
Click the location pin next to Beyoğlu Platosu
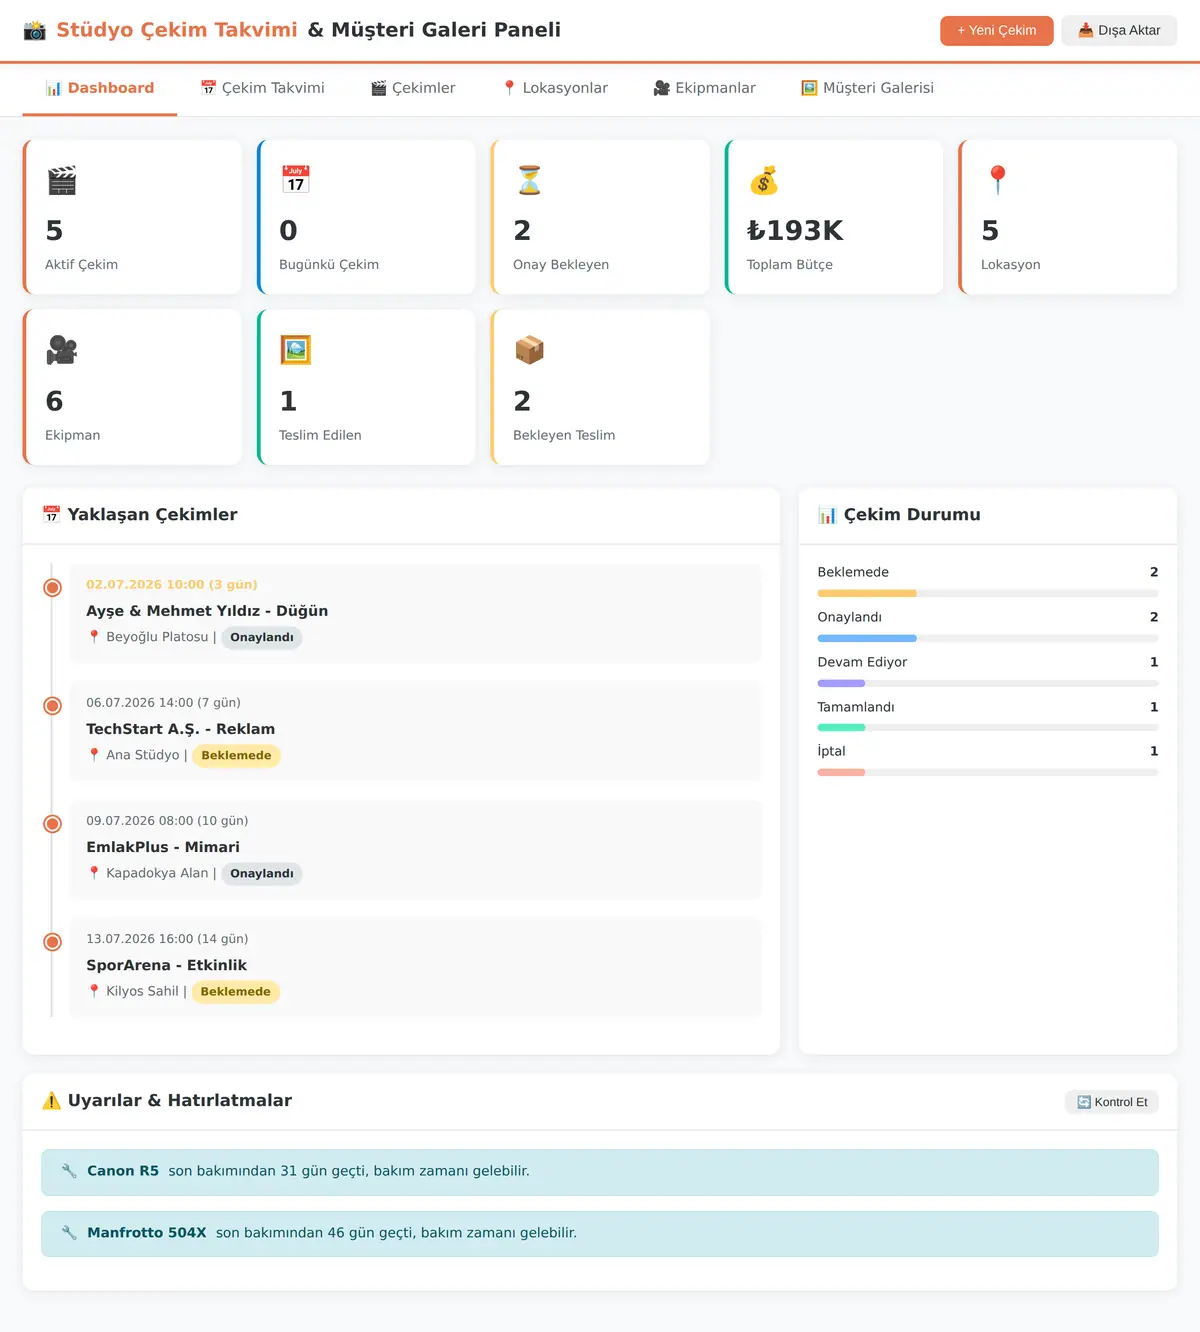pyautogui.click(x=94, y=637)
